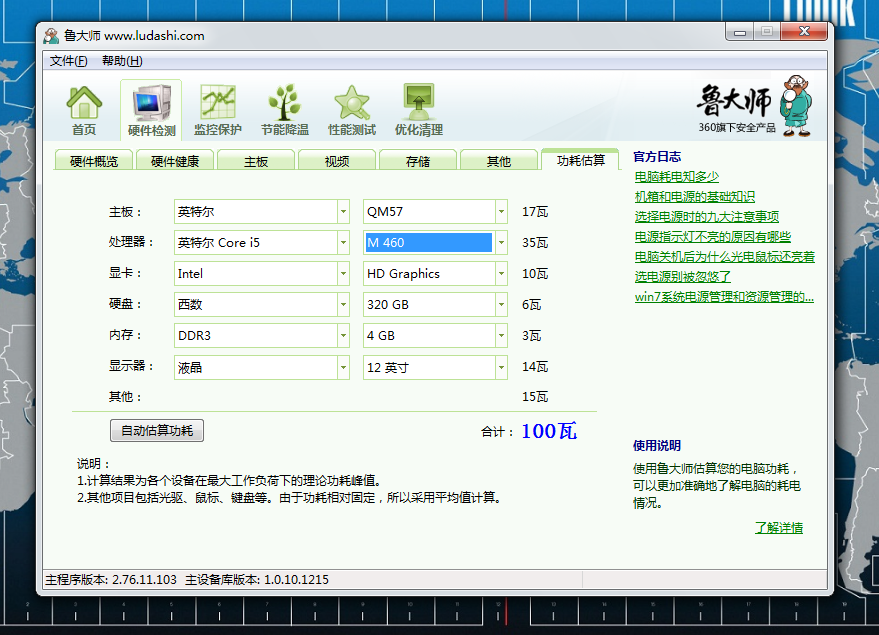Switch to the 硬件健康 tab

(175, 161)
